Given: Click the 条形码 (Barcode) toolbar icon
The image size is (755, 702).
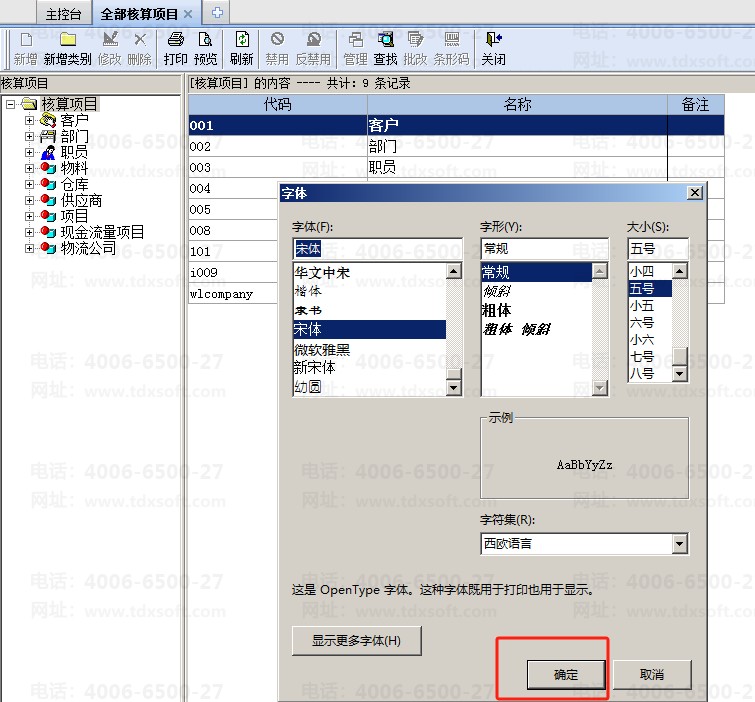Looking at the screenshot, I should tap(452, 40).
